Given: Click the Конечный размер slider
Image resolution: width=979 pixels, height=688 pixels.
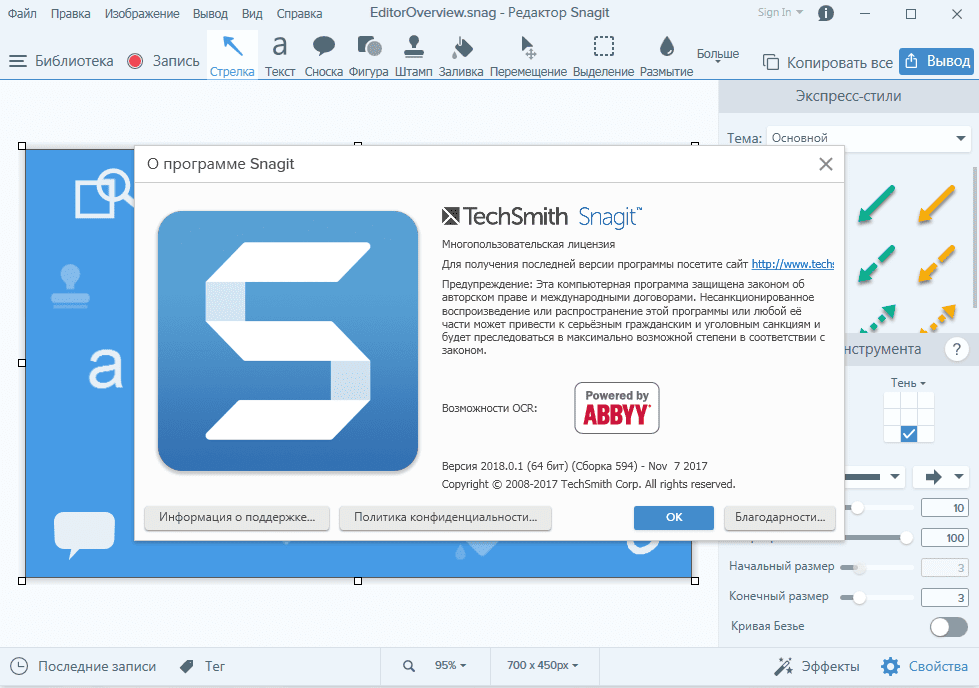Looking at the screenshot, I should coord(877,597).
